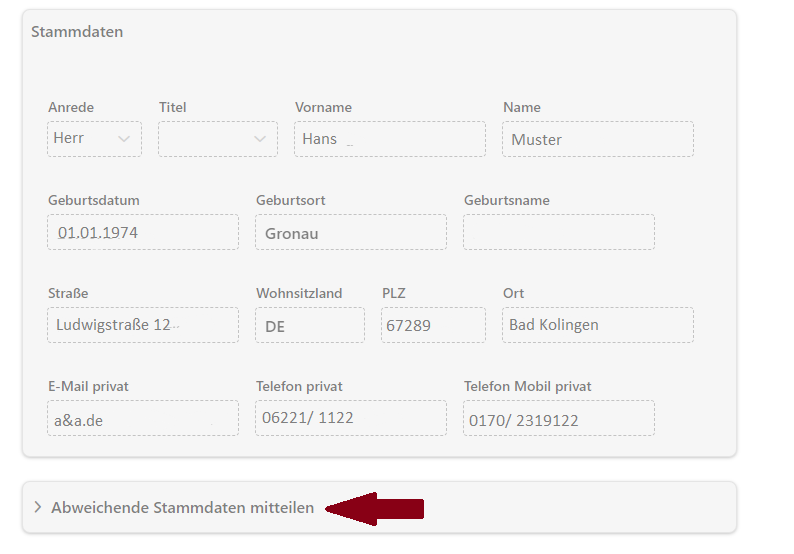Select the E-Mail privat field

click(x=143, y=419)
